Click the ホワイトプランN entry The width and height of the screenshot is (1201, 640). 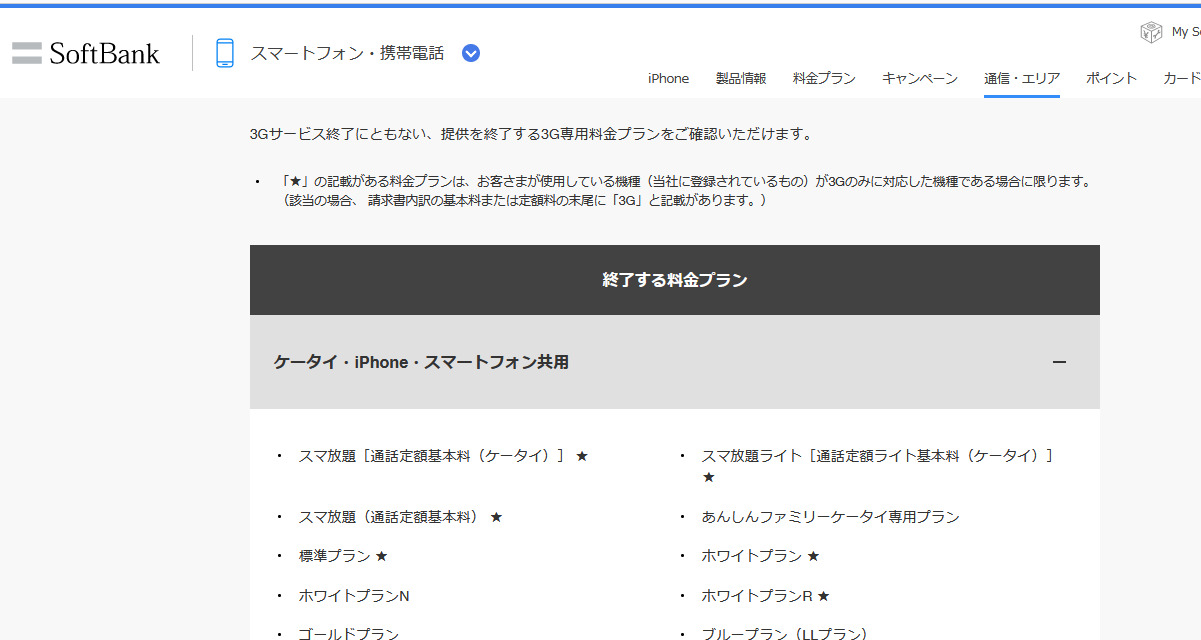point(354,596)
